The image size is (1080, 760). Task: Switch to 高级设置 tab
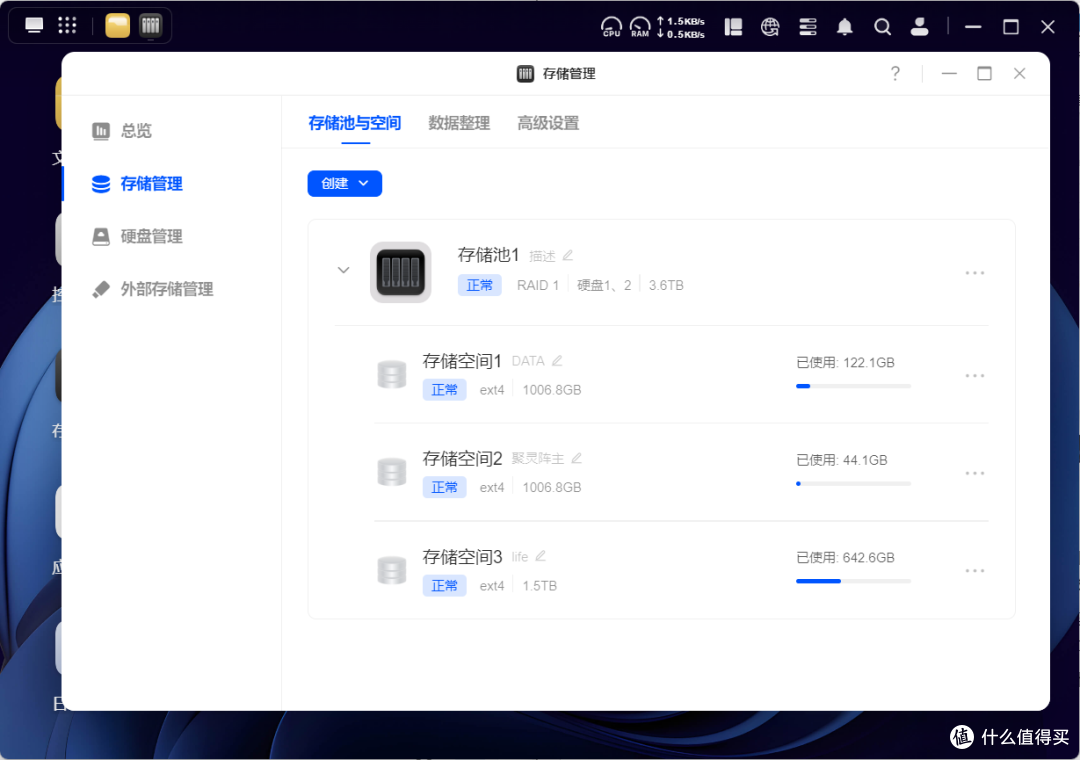pyautogui.click(x=548, y=123)
